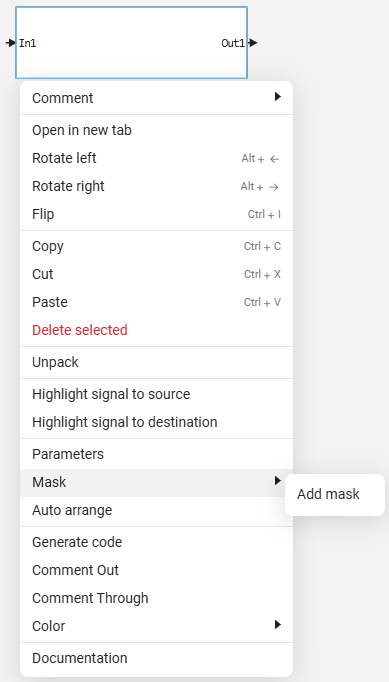Screen dimensions: 389x682
Task: Open the Mask submenu arrow
Action: 278,481
